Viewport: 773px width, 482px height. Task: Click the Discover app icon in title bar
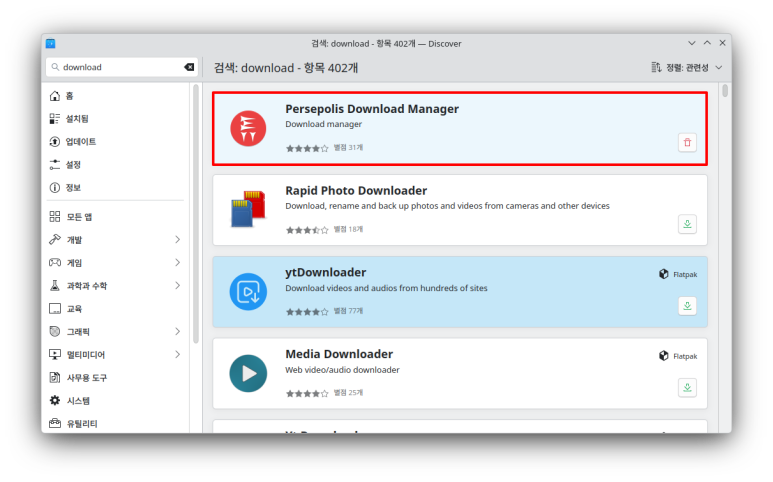click(x=50, y=43)
